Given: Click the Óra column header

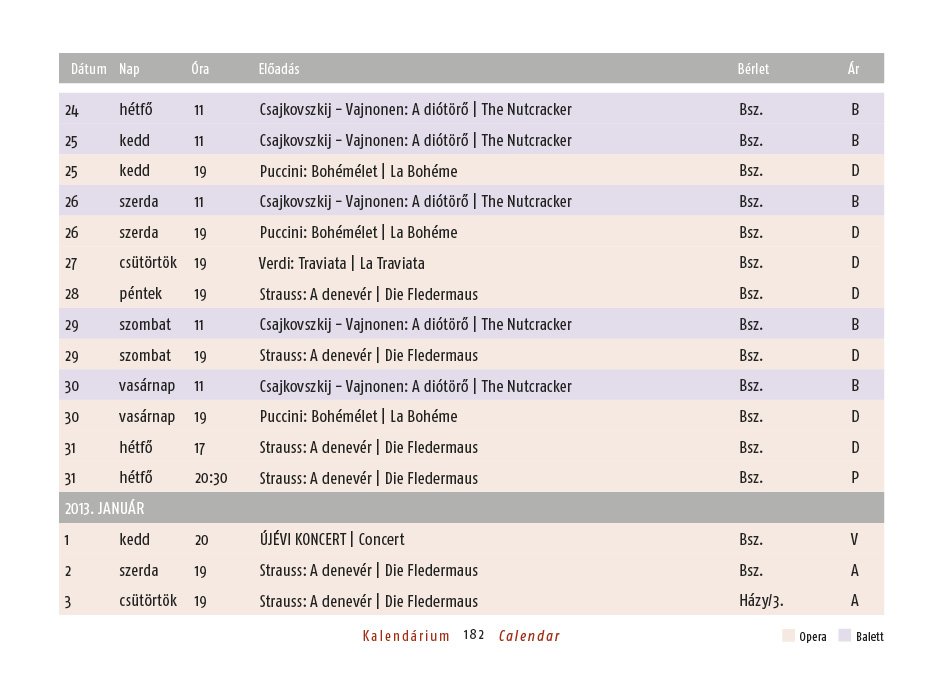Looking at the screenshot, I should point(200,69).
